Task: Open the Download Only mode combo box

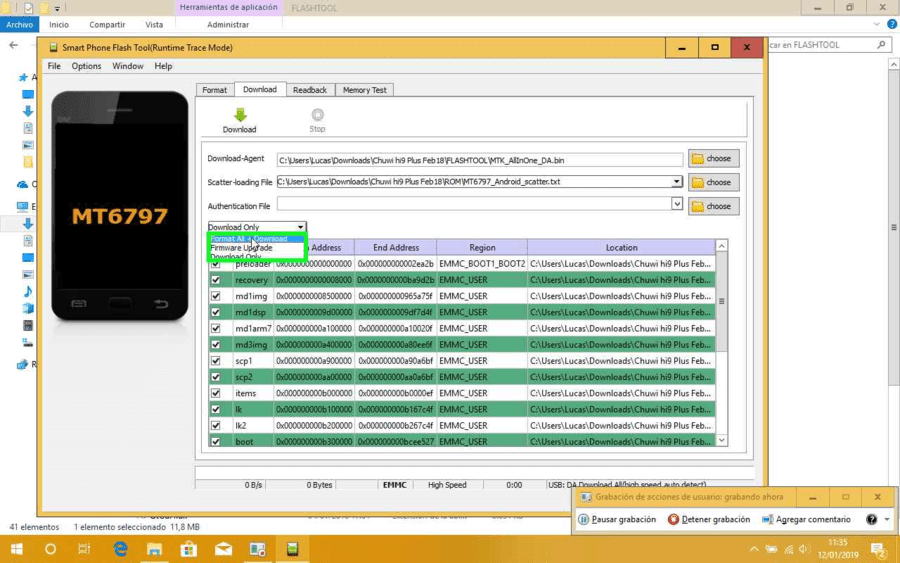Action: pos(257,227)
